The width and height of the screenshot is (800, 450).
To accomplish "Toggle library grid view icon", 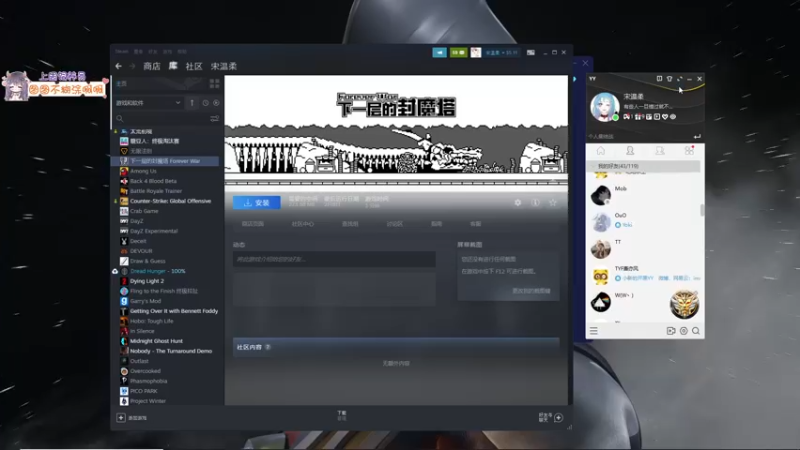I will tap(215, 84).
